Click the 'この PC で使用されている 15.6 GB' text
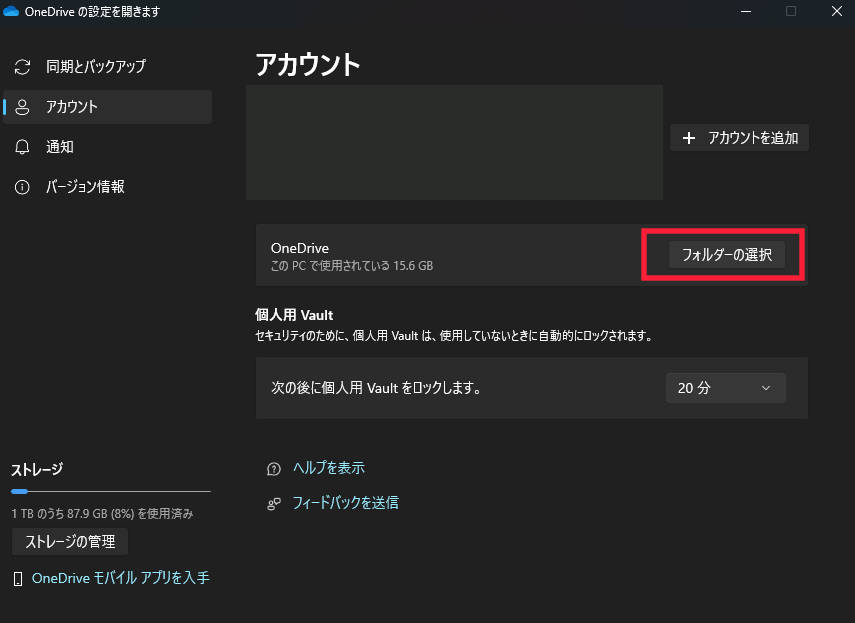Viewport: 855px width, 623px height. (352, 266)
